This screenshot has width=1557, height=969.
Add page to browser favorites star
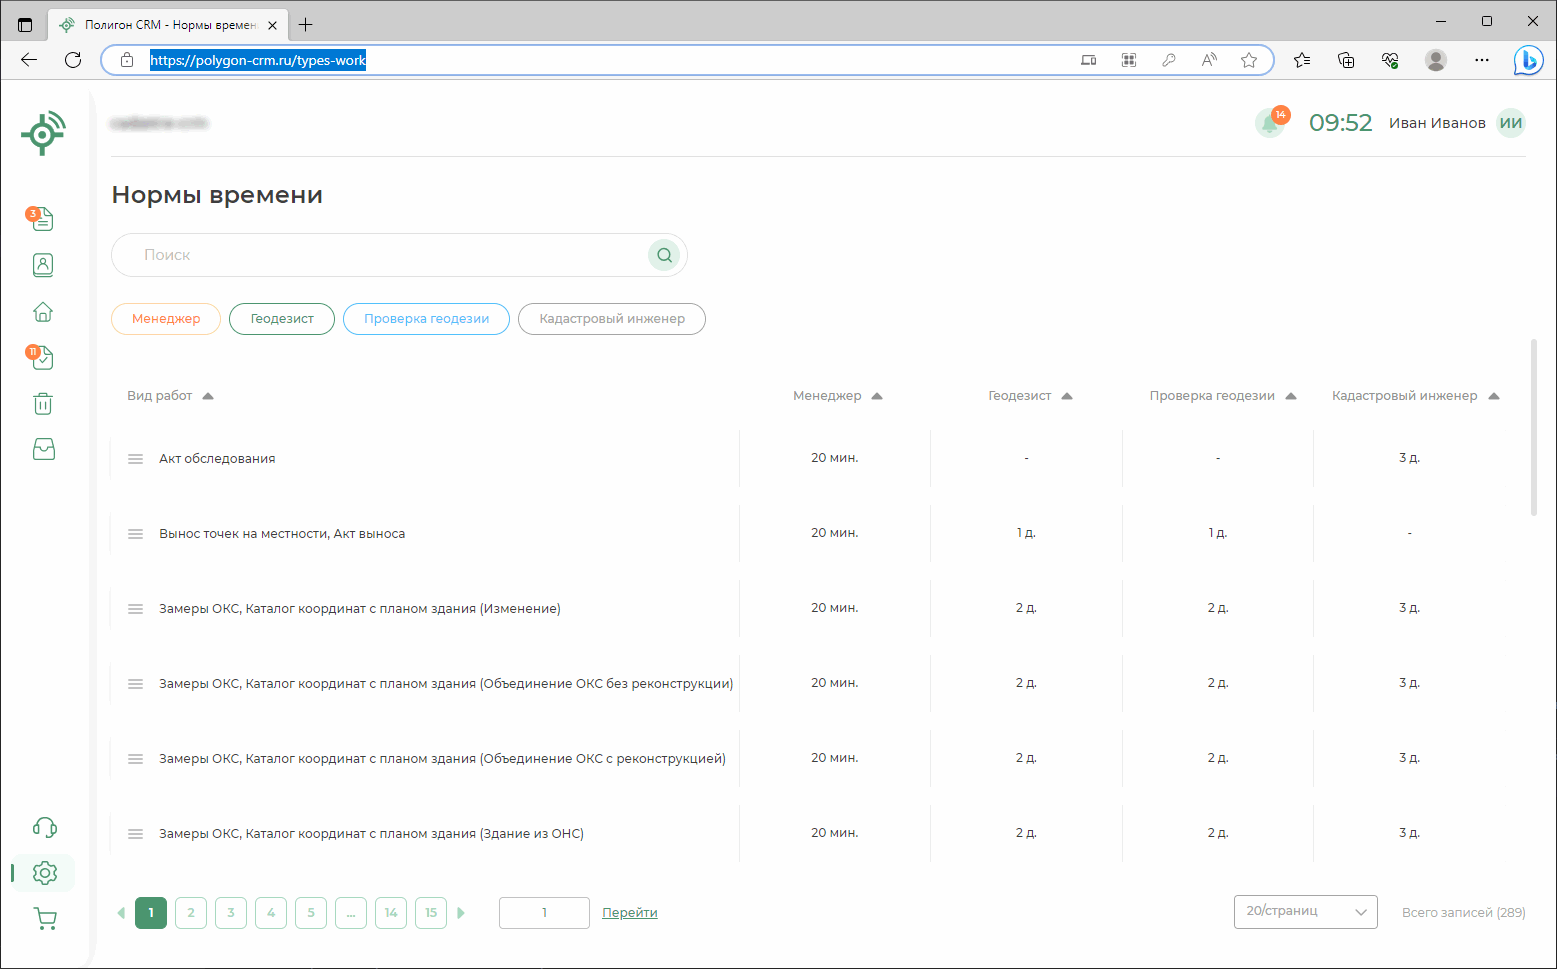tap(1249, 60)
